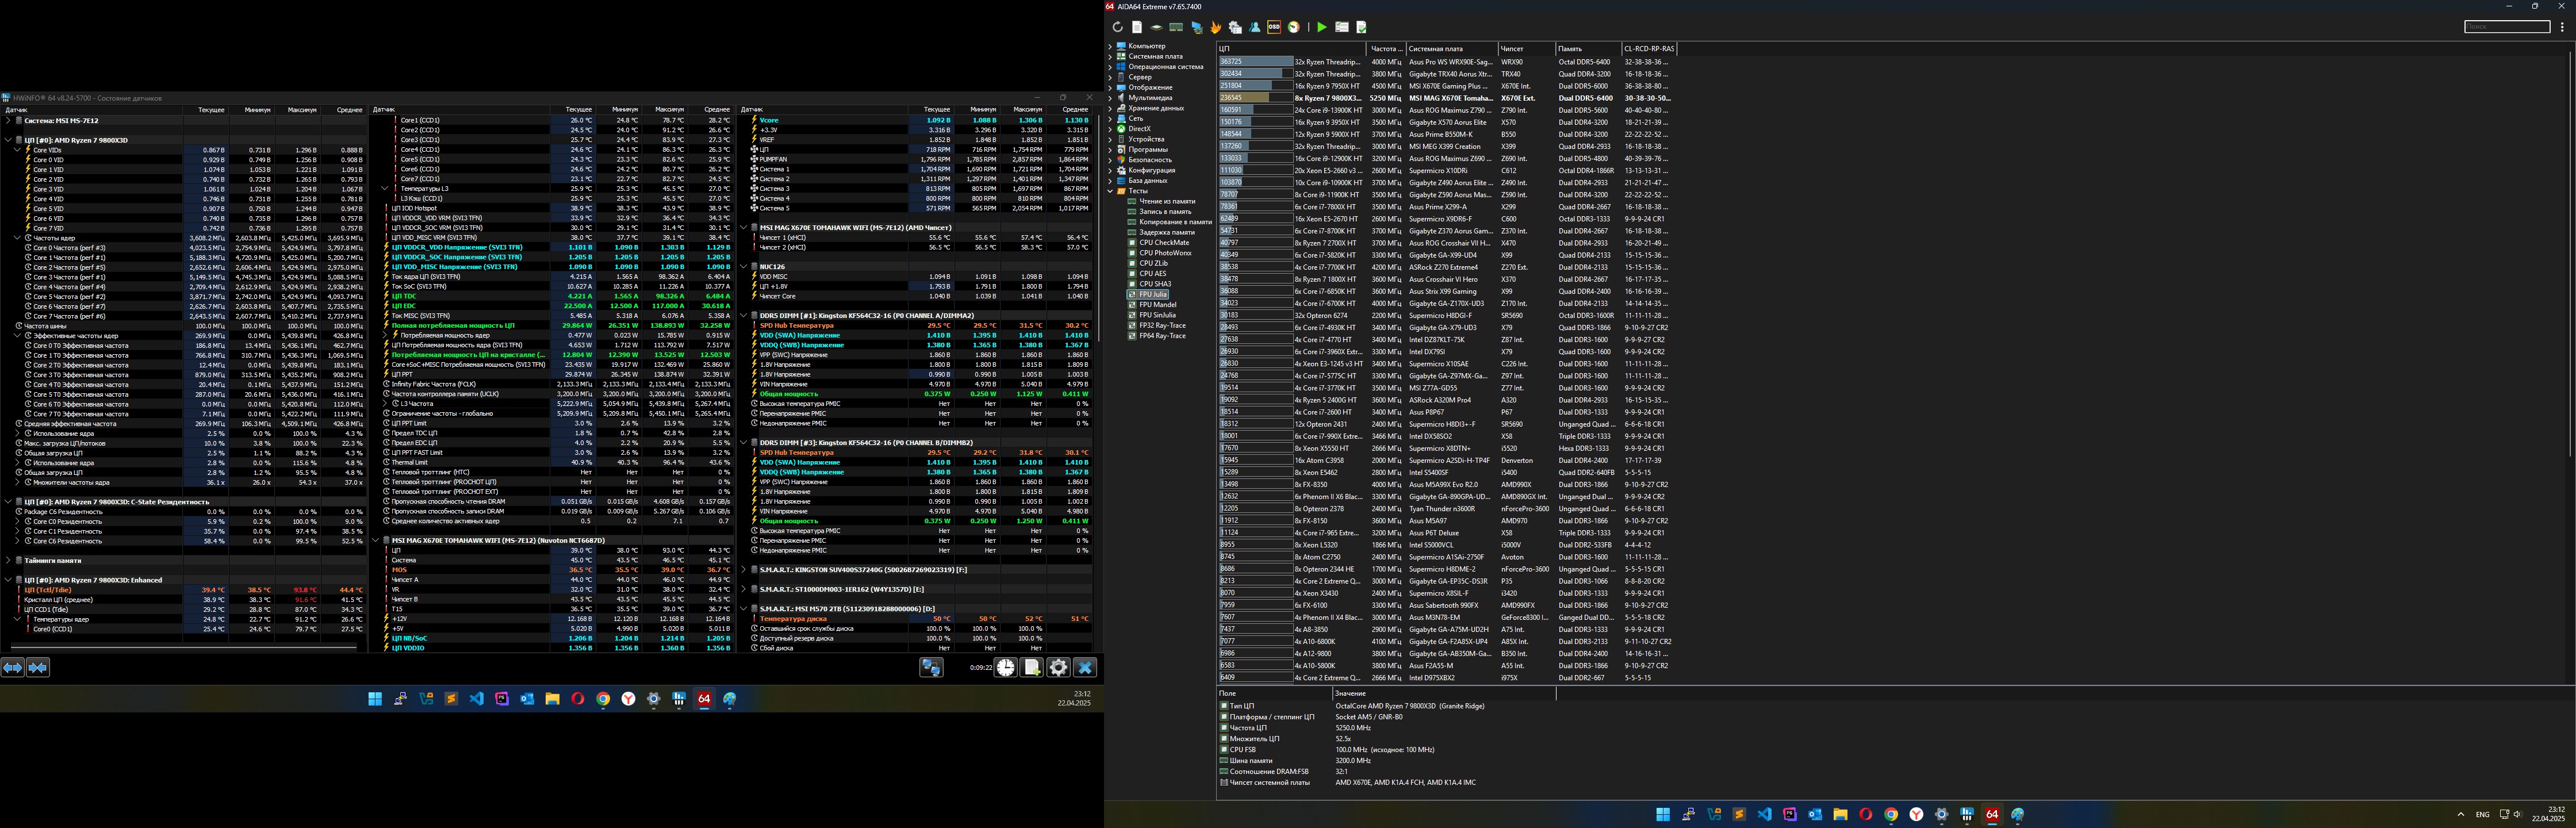
Task: Click the AIDA64 refresh icon
Action: point(1118,27)
